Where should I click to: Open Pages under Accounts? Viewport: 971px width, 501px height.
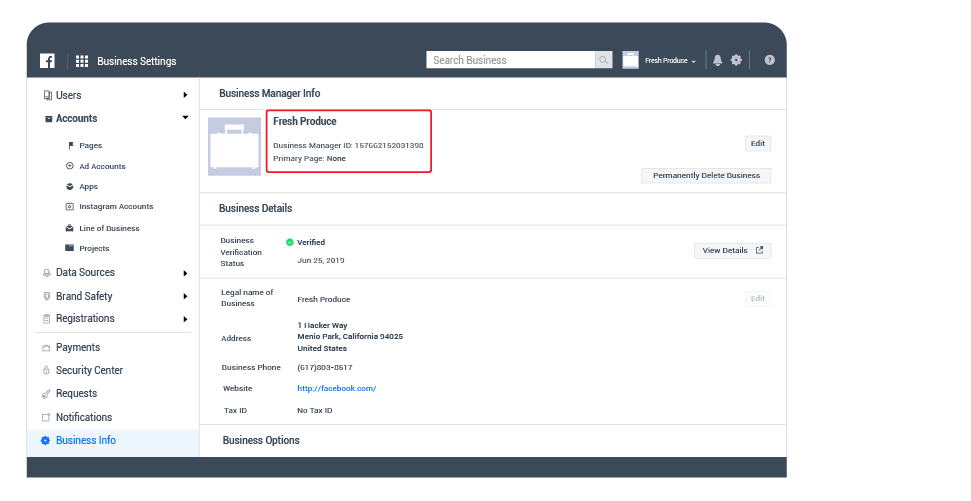(90, 145)
